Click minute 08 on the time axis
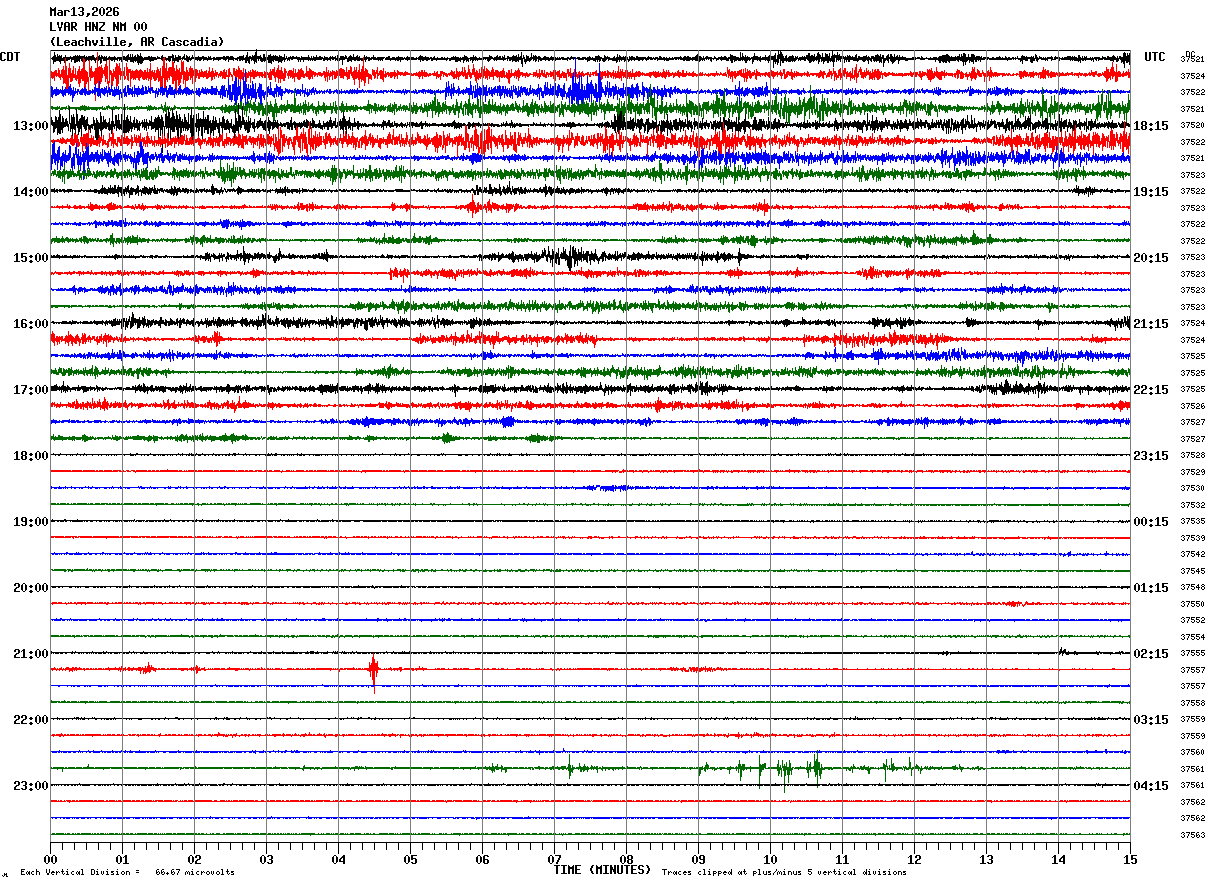Image resolution: width=1210 pixels, height=886 pixels. point(626,860)
